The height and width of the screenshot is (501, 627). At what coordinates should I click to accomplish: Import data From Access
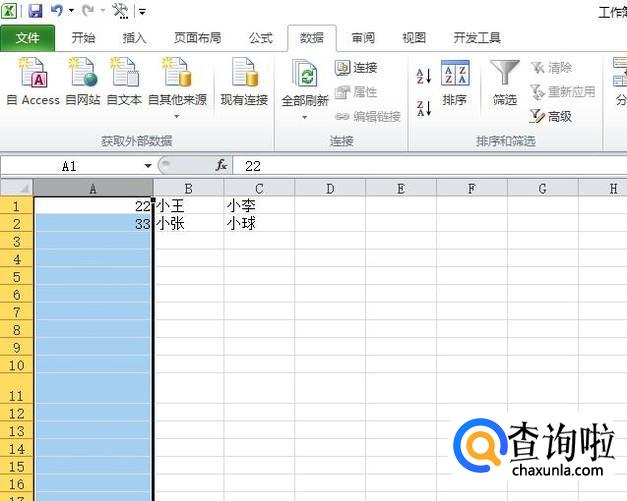33,82
